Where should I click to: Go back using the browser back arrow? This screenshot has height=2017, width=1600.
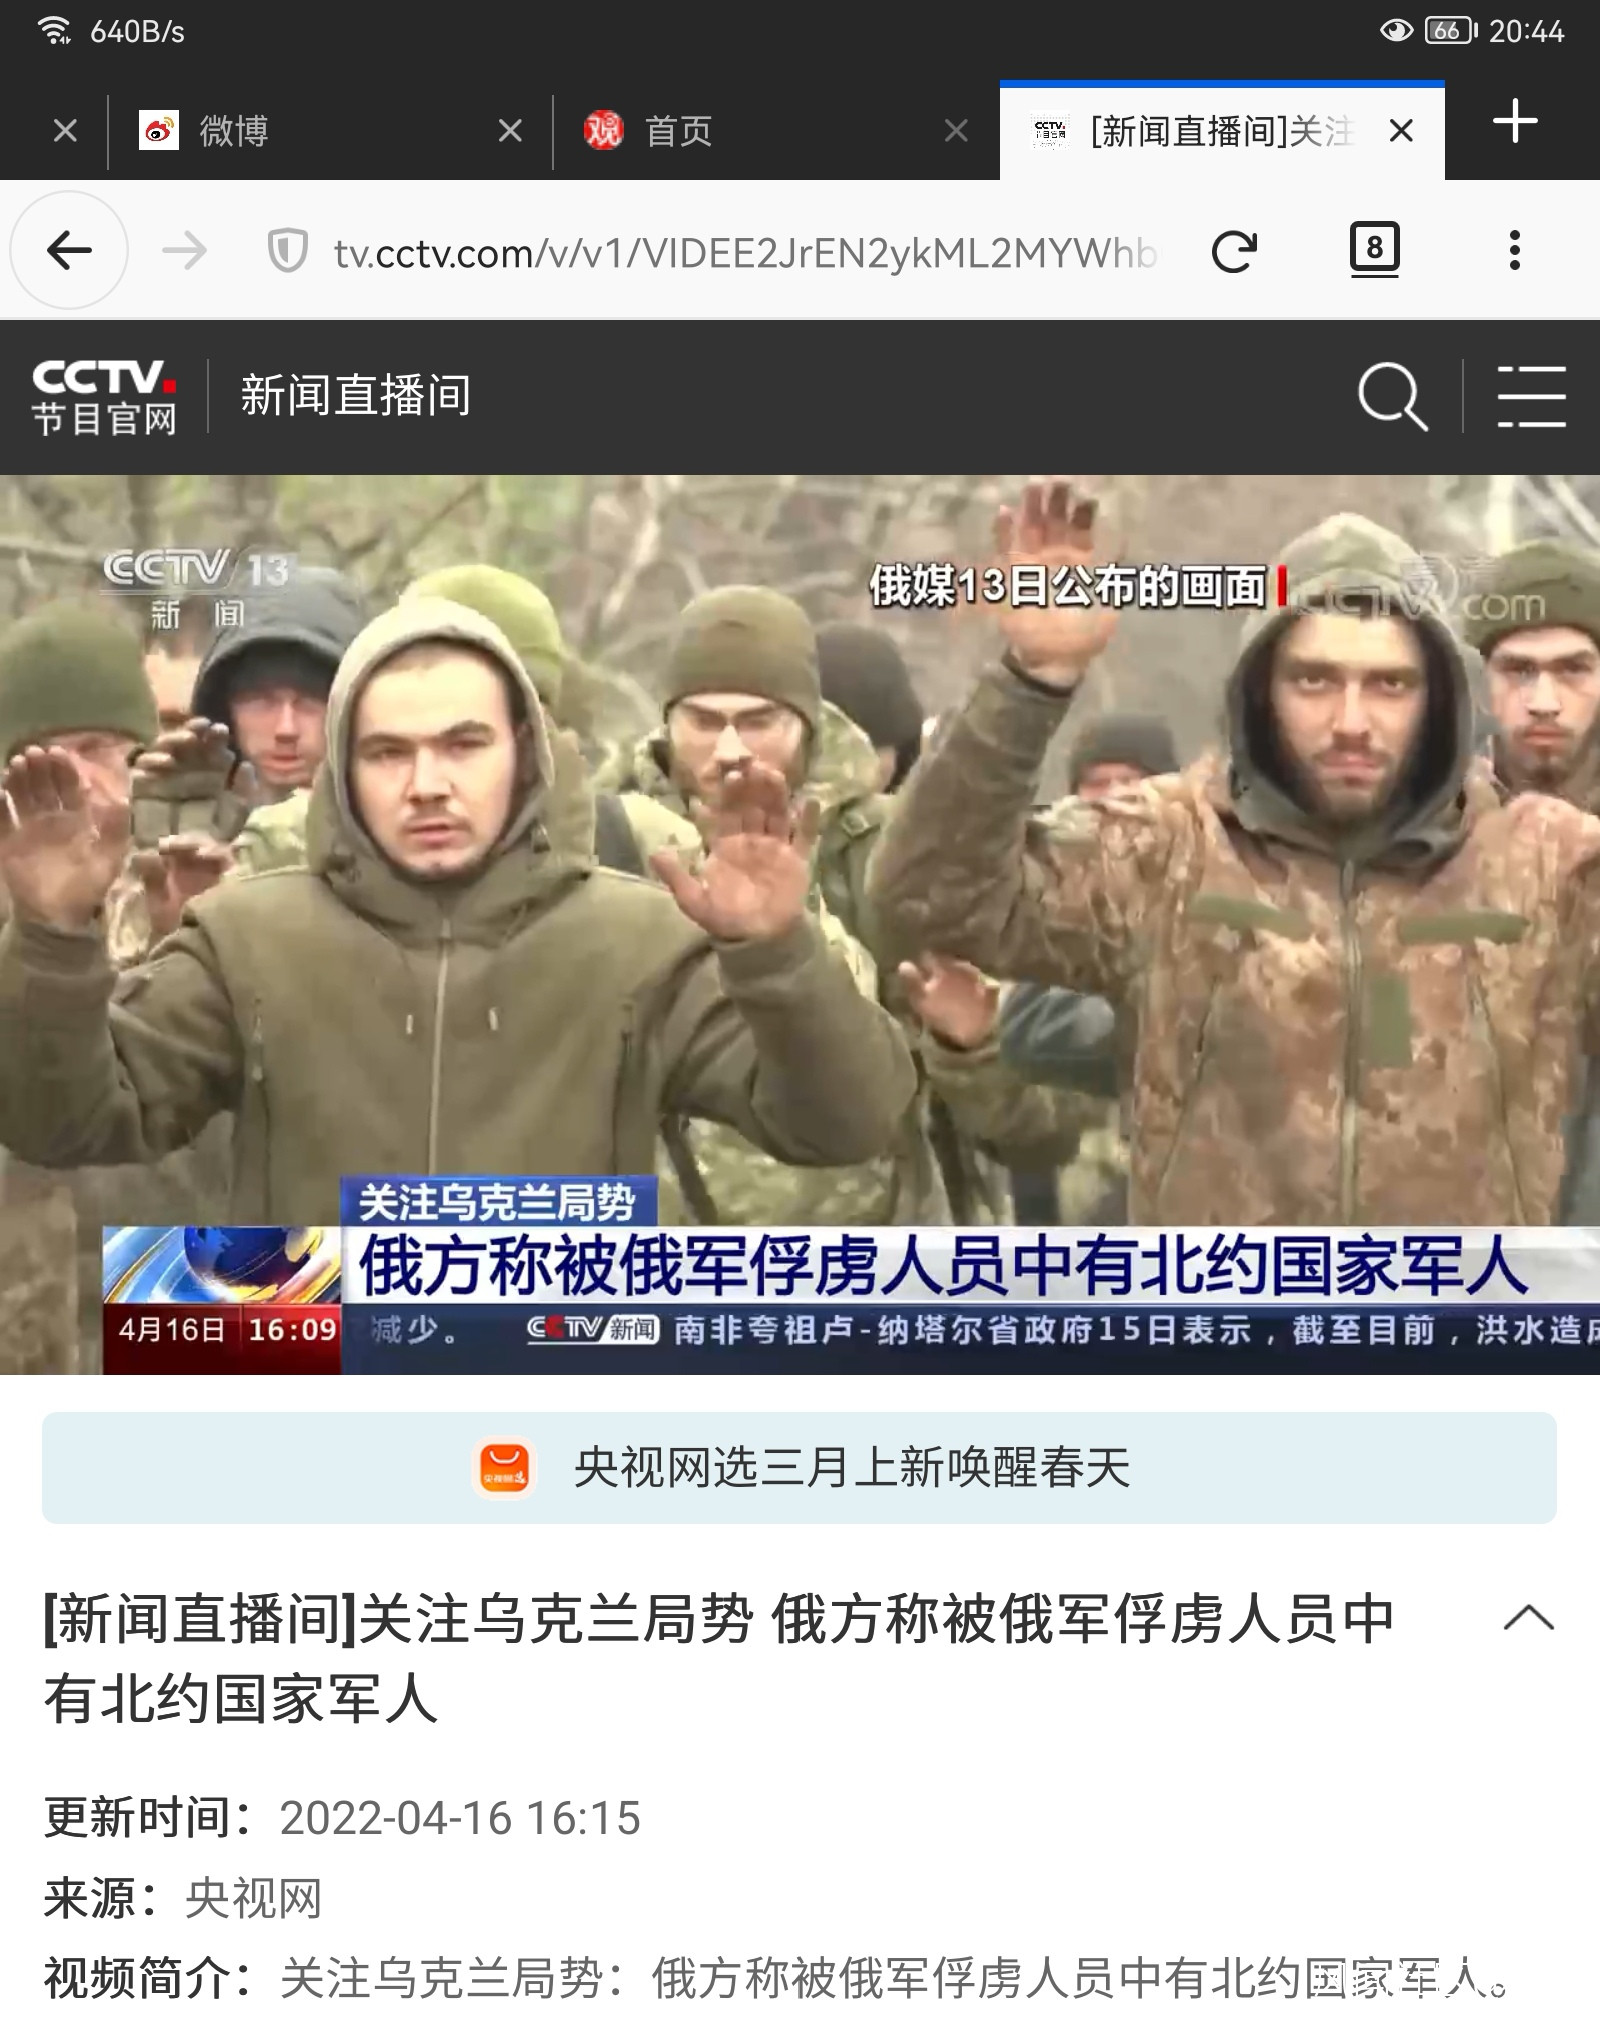tap(69, 250)
